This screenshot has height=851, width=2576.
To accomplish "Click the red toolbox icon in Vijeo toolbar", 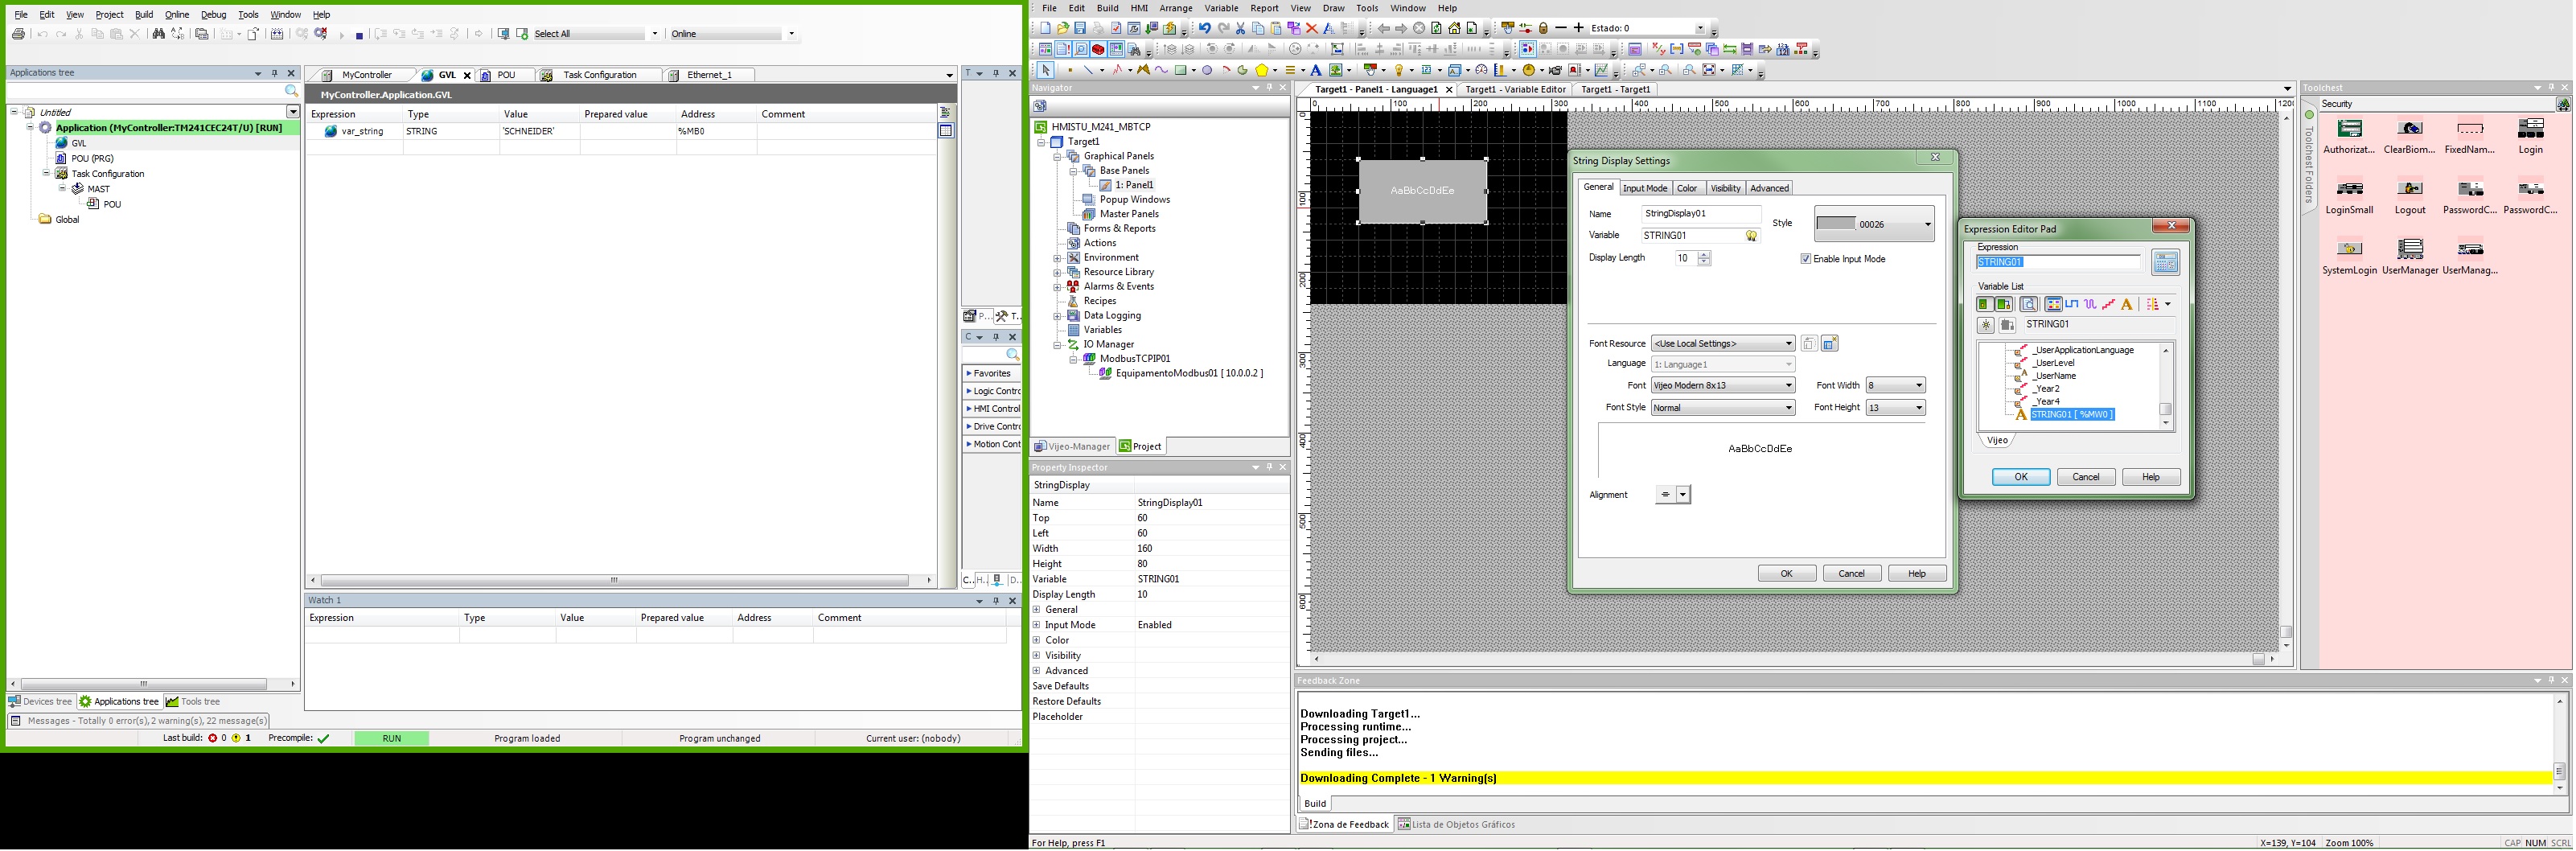I will 1098,49.
